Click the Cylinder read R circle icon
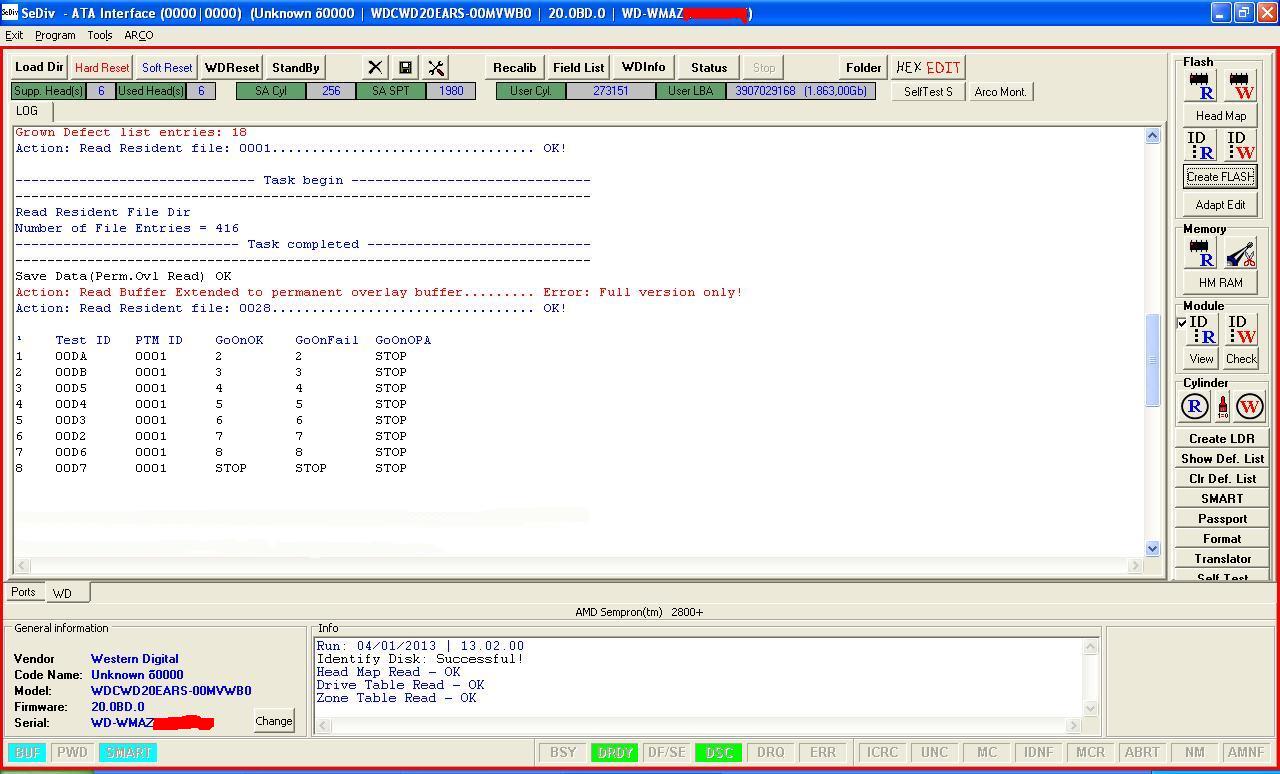This screenshot has width=1280, height=774. click(x=1195, y=406)
